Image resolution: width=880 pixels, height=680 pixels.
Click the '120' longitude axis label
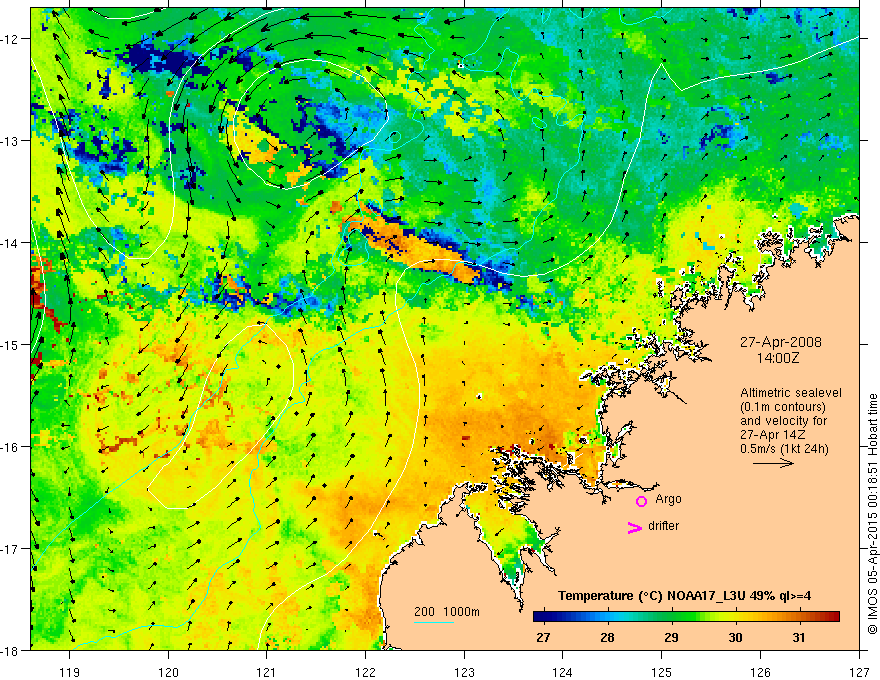[x=168, y=672]
